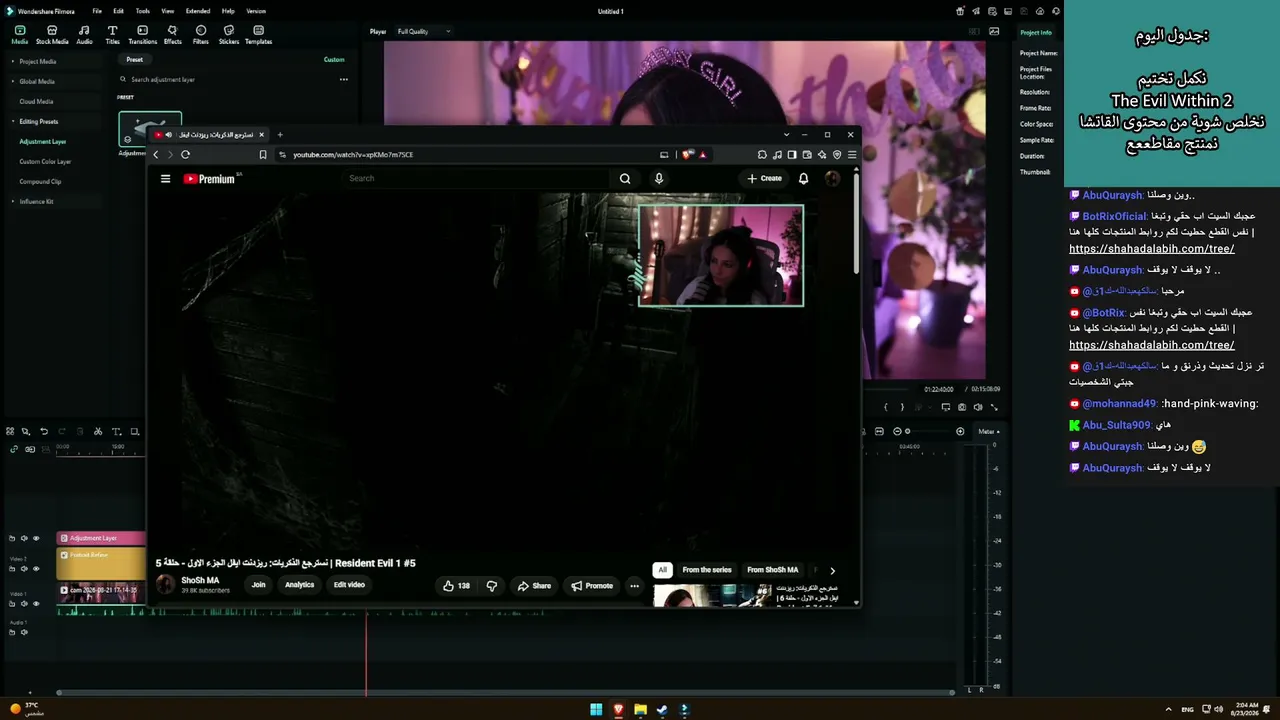1280x720 pixels.
Task: Open the Help menu
Action: click(x=228, y=11)
